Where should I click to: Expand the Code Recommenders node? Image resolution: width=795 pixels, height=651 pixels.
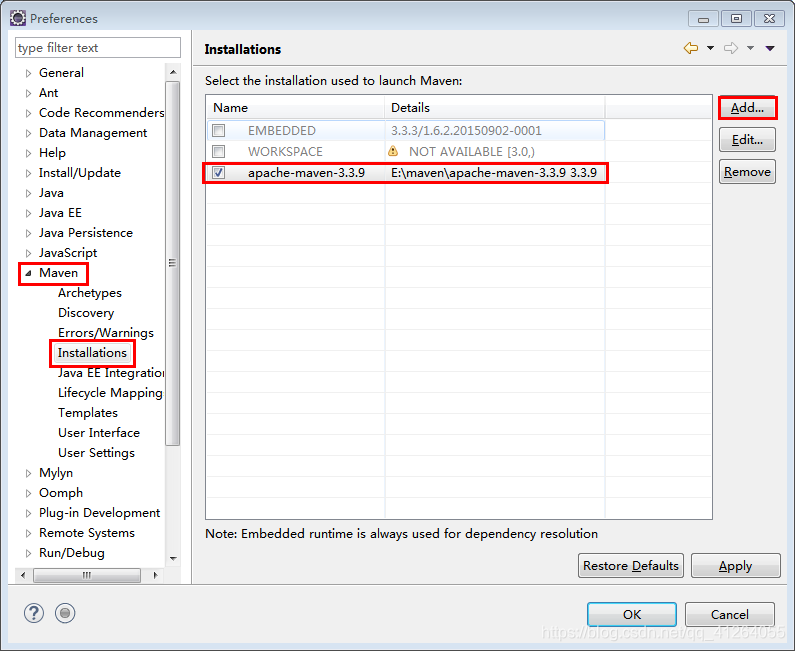(28, 113)
